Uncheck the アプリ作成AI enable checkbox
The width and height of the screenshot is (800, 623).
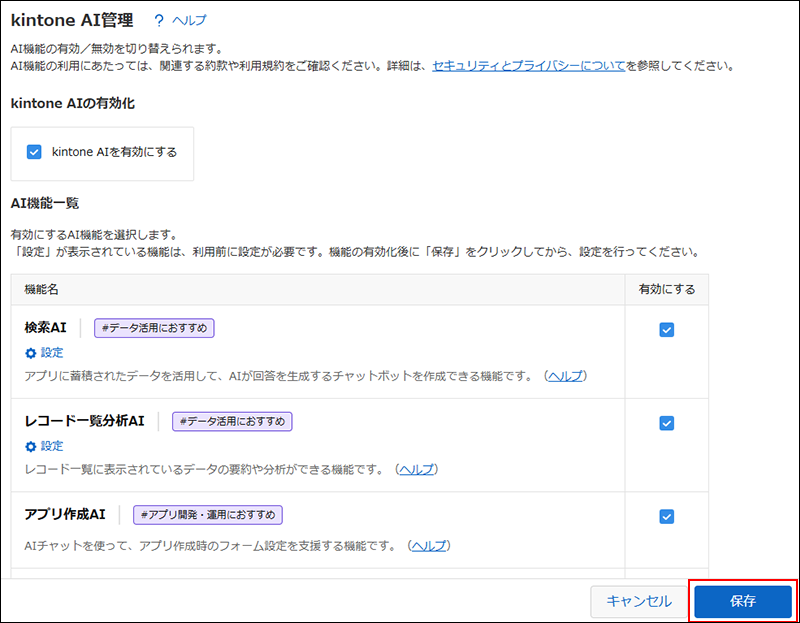point(666,516)
